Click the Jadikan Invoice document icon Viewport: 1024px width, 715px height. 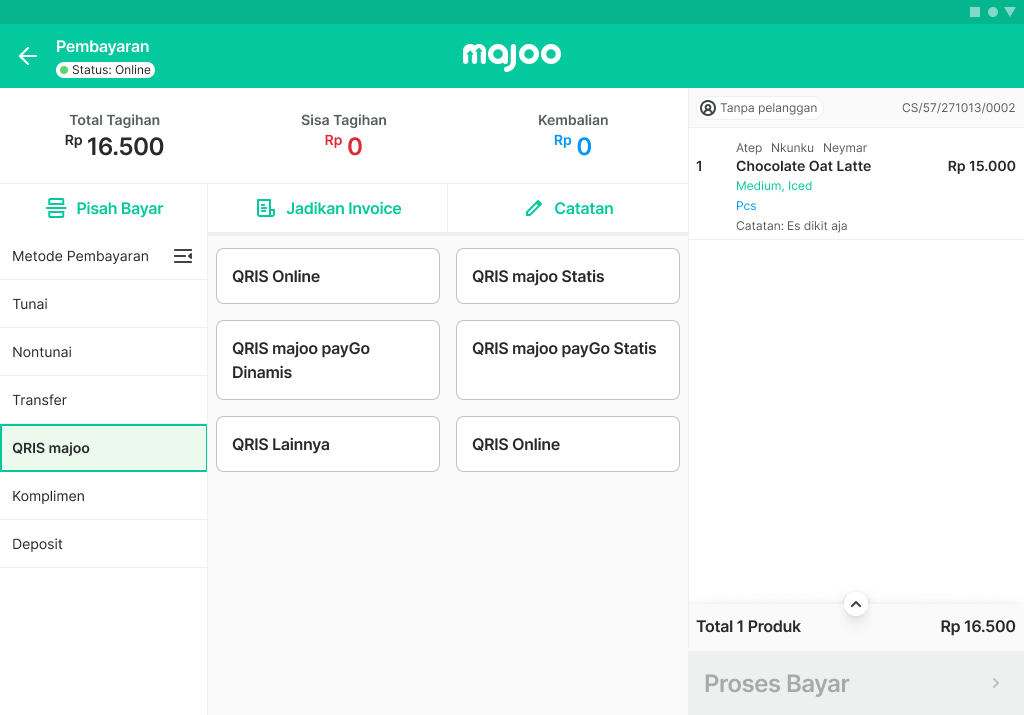[x=265, y=209]
